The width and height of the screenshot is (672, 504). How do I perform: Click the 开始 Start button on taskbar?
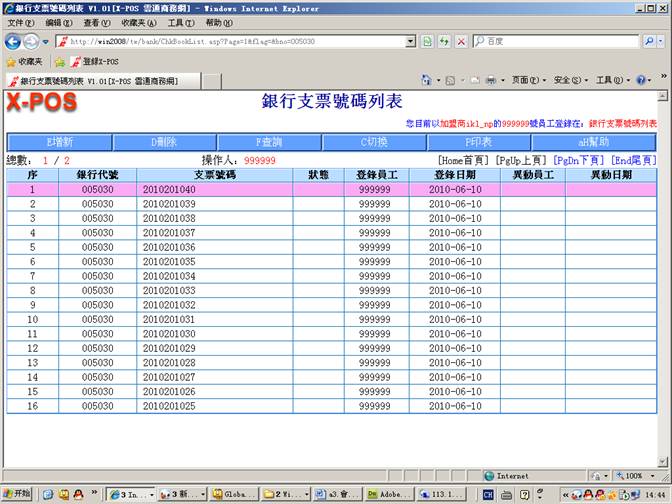17,494
